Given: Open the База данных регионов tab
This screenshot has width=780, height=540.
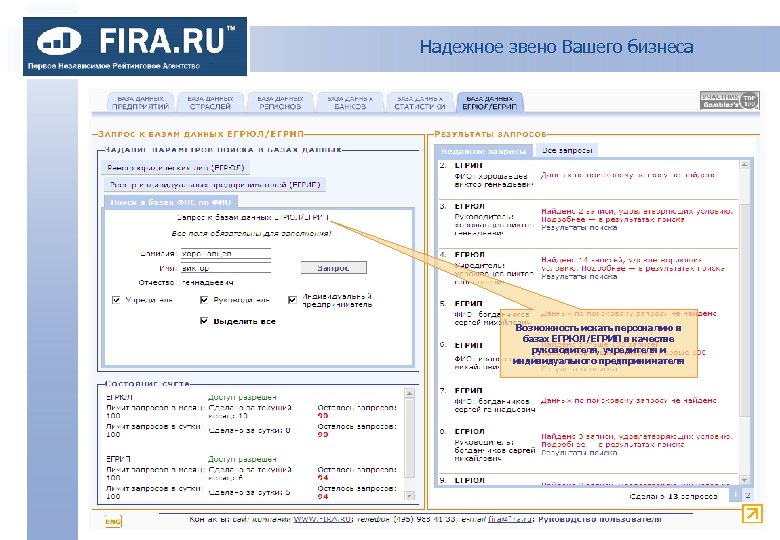Looking at the screenshot, I should [280, 102].
